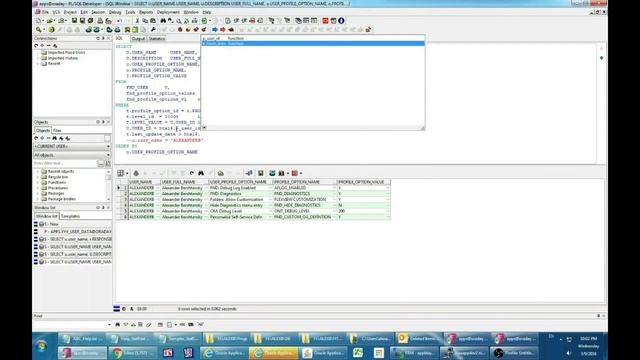The width and height of the screenshot is (640, 360).
Task: Click the binoculars find icon in result grid toolbar
Action: (201, 173)
